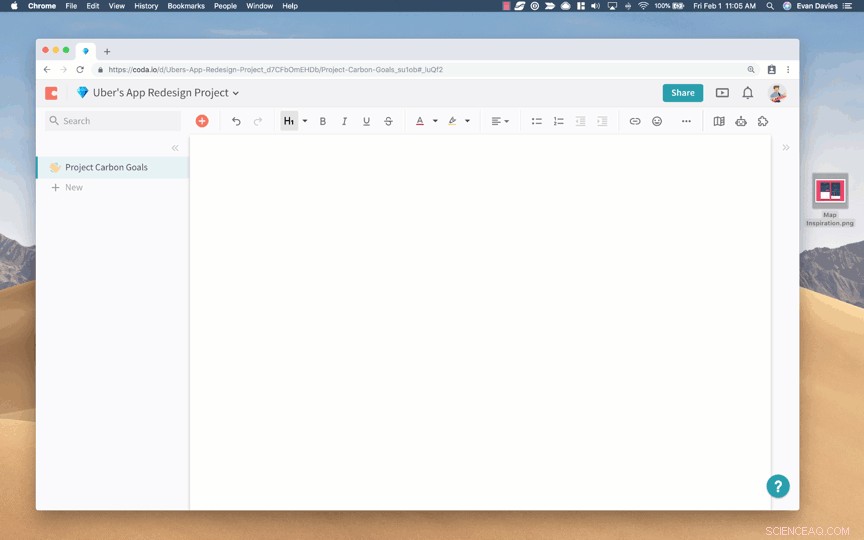The height and width of the screenshot is (540, 864).
Task: Click the increase indent icon
Action: [x=602, y=121]
